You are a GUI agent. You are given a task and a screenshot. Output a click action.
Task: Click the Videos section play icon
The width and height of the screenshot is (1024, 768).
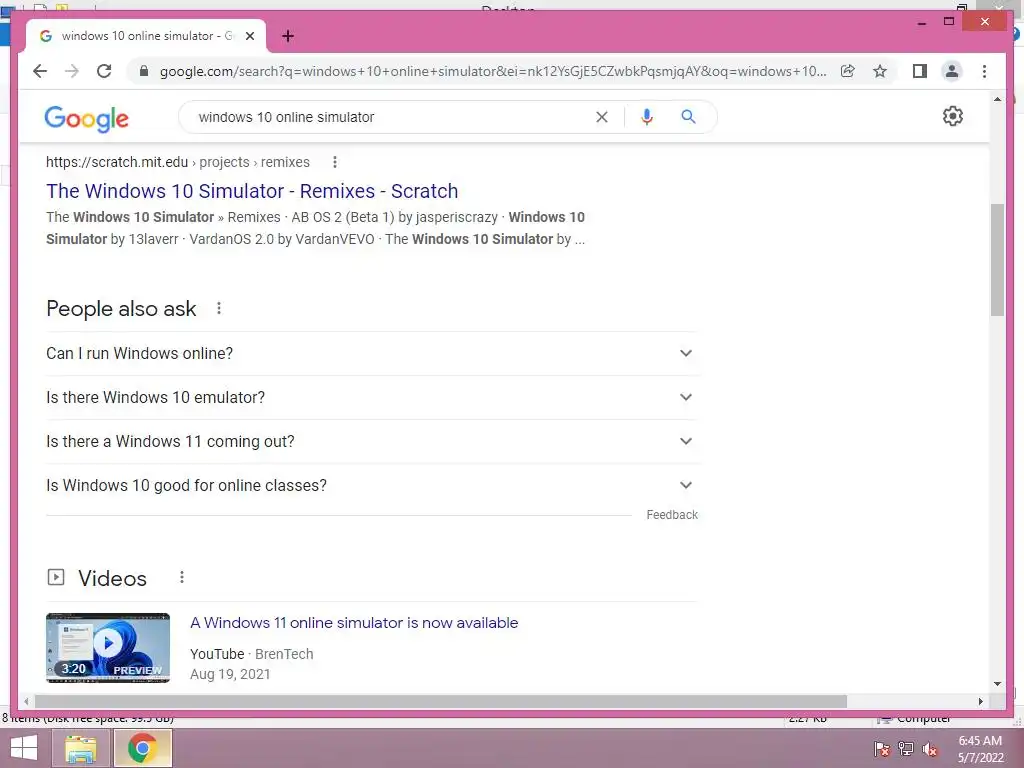[56, 577]
